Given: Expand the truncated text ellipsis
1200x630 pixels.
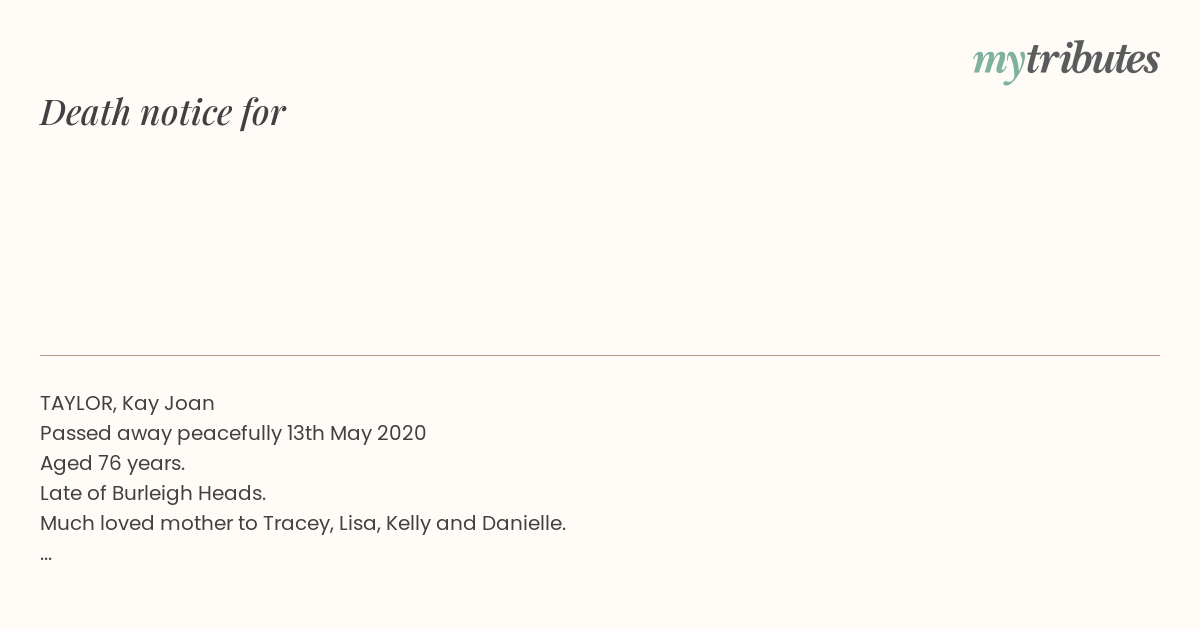Looking at the screenshot, I should point(46,557).
